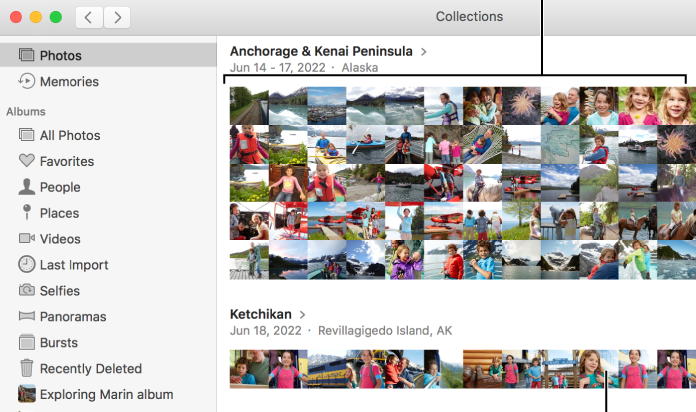Open Exploring Marin album label
Screen dimensions: 696x412
point(107,394)
